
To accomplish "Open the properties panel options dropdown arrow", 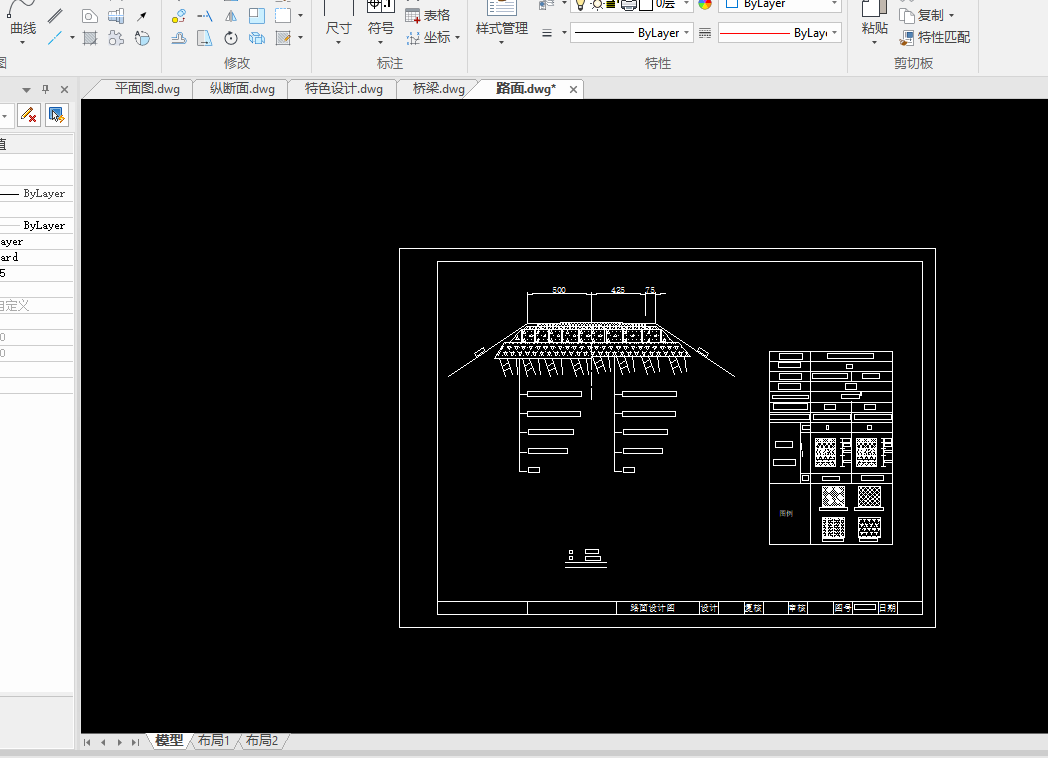I will point(26,90).
